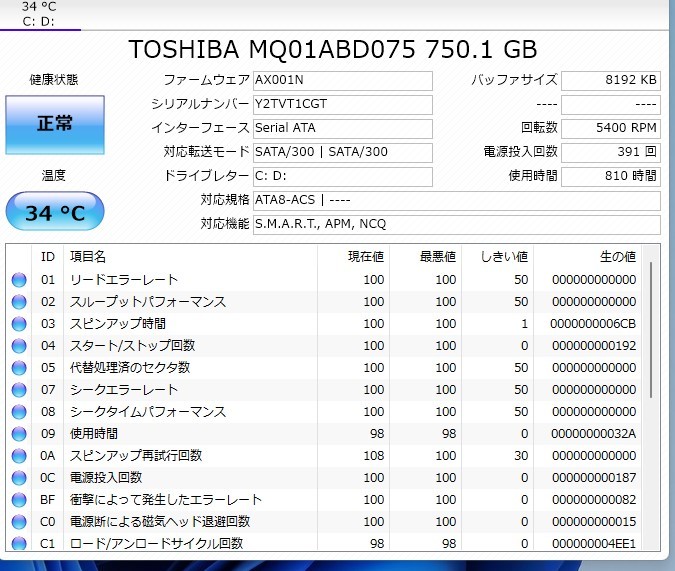
Task: Click the 温度 label
Action: tap(54, 176)
